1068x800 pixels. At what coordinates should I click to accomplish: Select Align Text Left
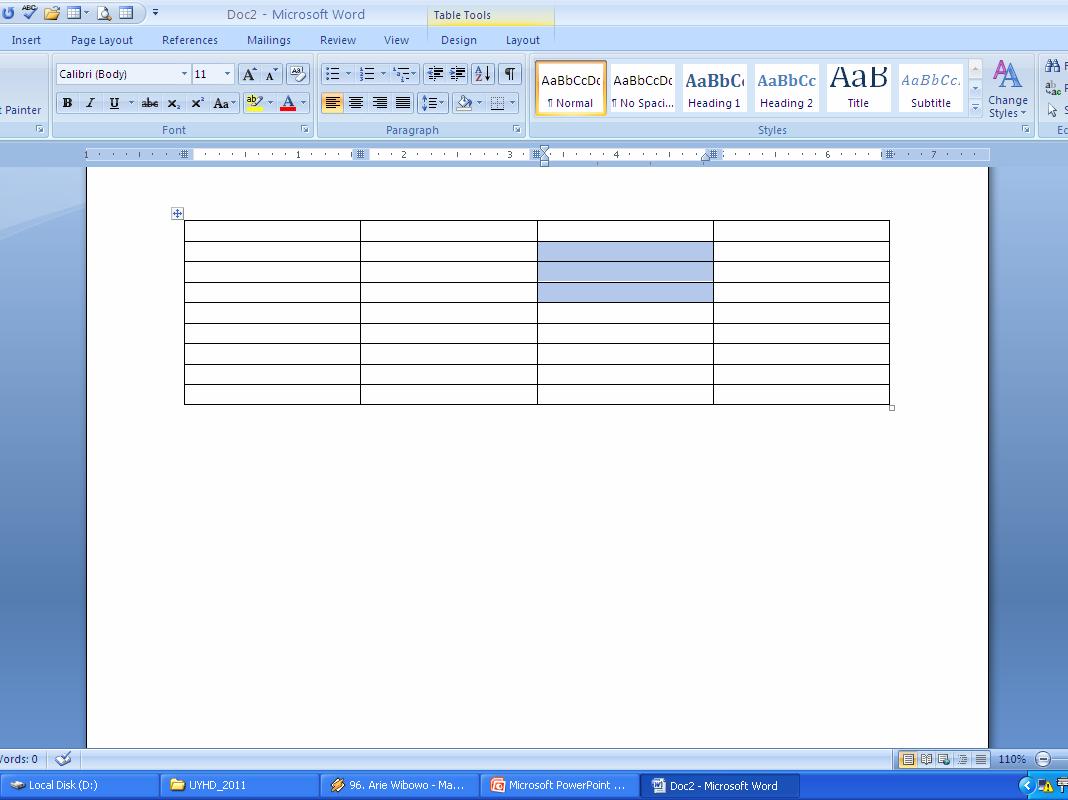(x=332, y=103)
